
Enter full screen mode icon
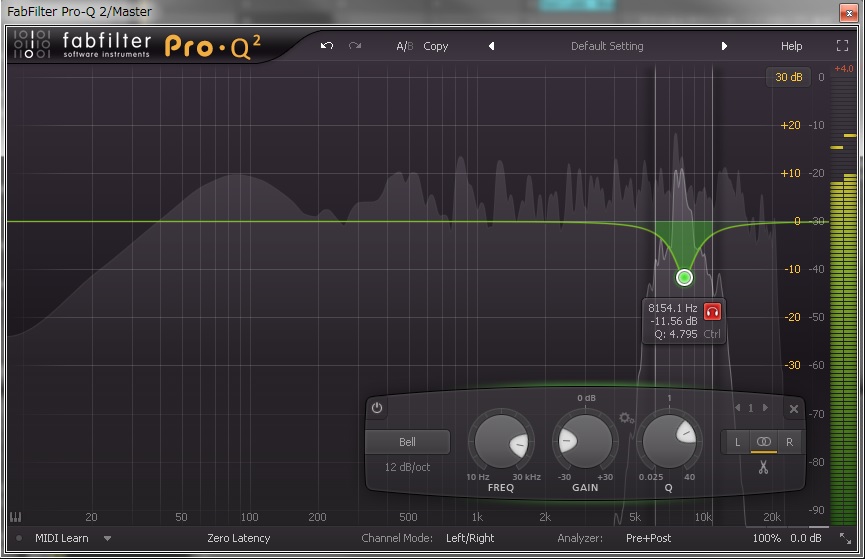(842, 46)
